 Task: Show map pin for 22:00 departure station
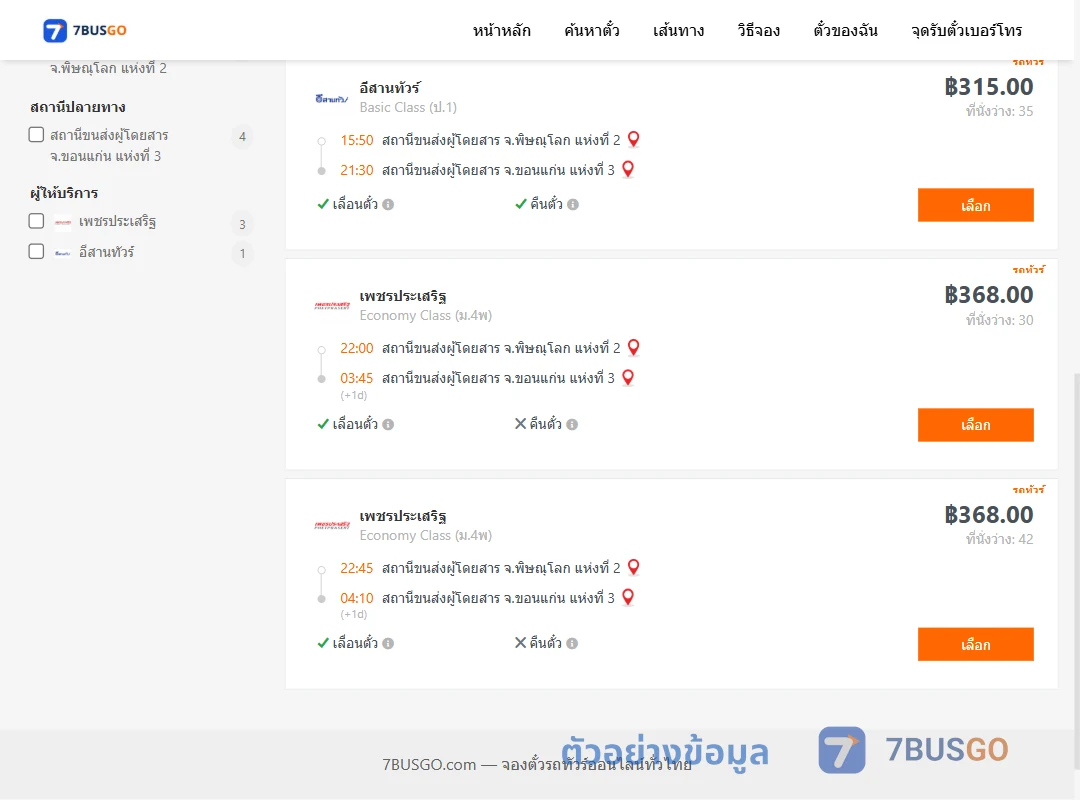click(634, 347)
